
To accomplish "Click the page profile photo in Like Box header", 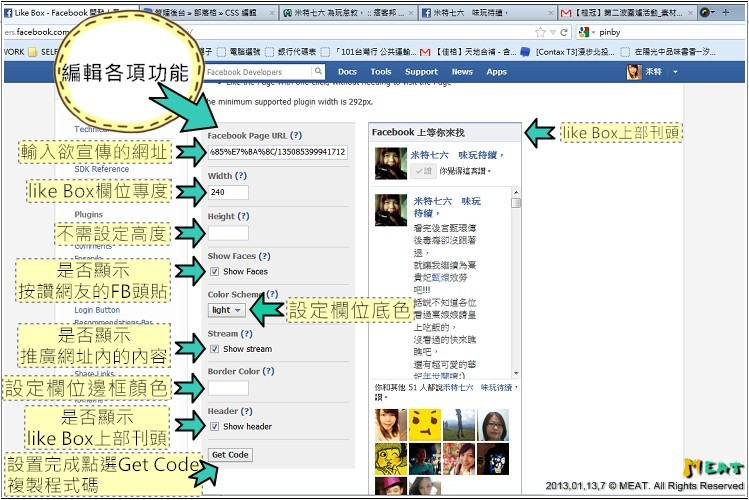I will tap(391, 163).
